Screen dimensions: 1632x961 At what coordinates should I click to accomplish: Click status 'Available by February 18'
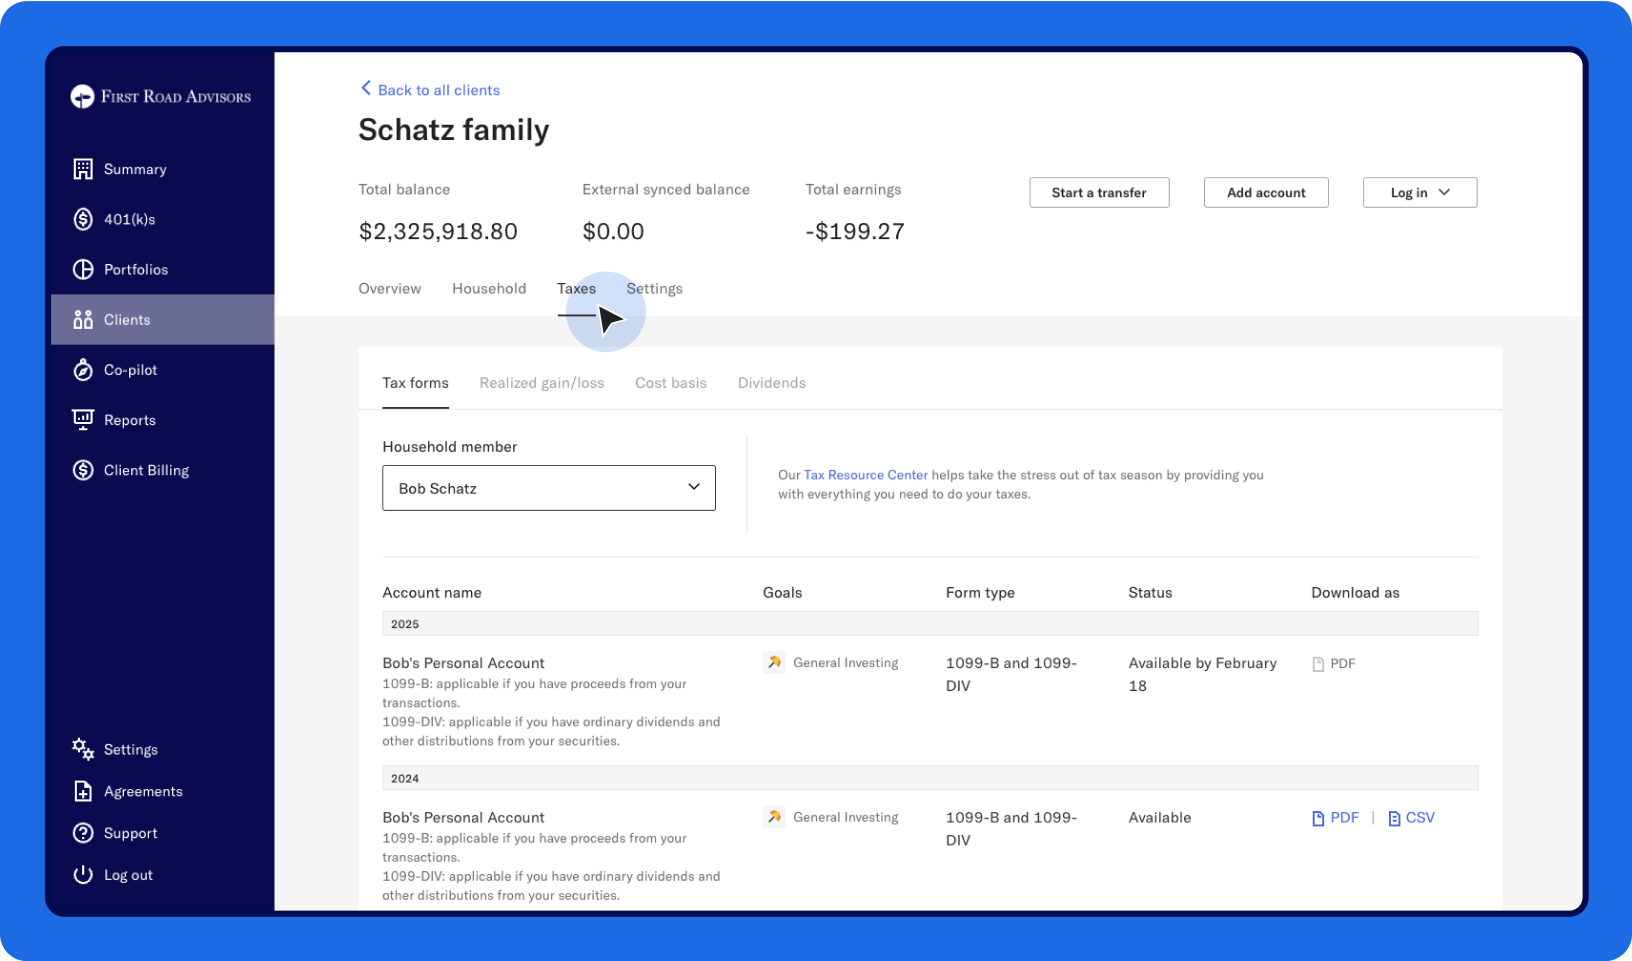point(1203,675)
